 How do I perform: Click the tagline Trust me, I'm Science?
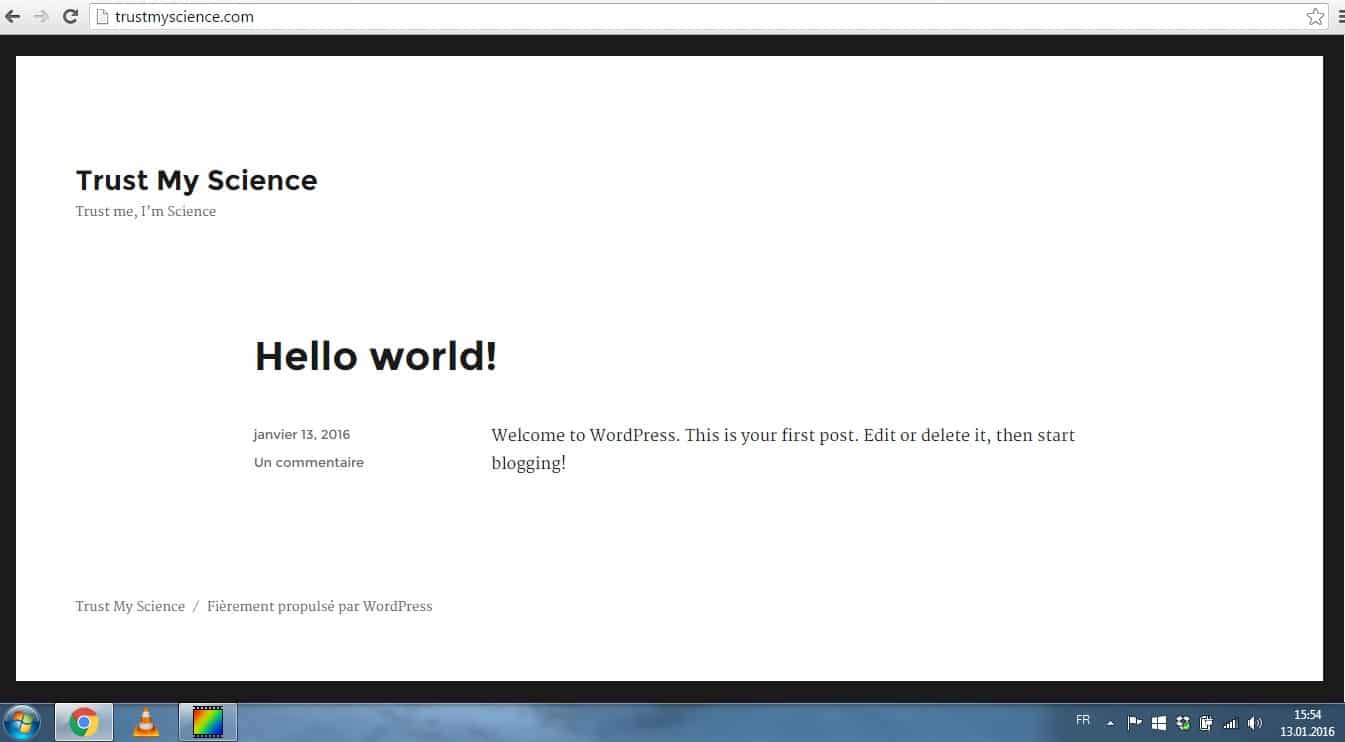pyautogui.click(x=146, y=211)
